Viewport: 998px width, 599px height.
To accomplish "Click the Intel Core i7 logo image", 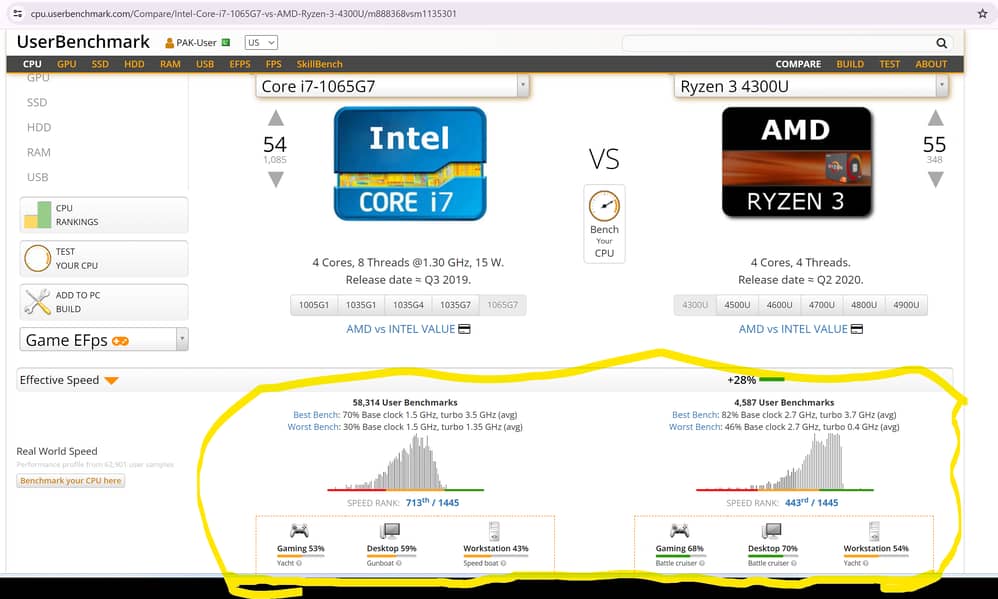I will tap(410, 163).
